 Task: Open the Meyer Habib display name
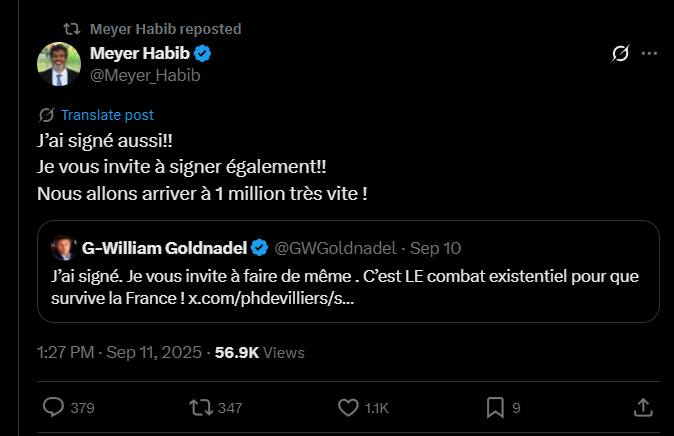[x=138, y=53]
